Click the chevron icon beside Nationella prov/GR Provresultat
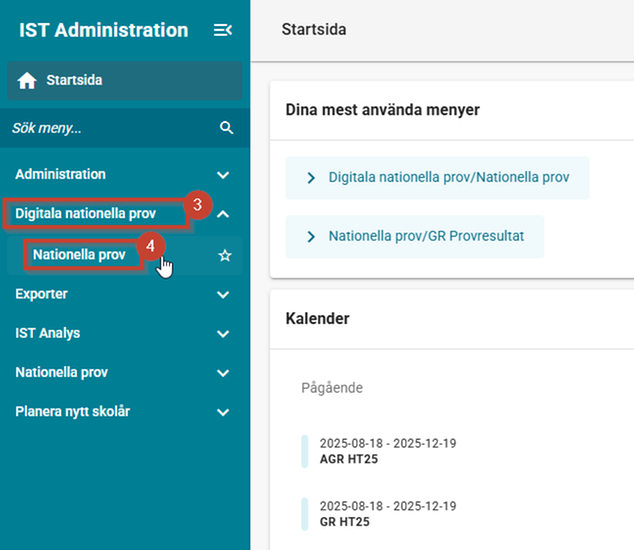The image size is (634, 550). pos(311,237)
